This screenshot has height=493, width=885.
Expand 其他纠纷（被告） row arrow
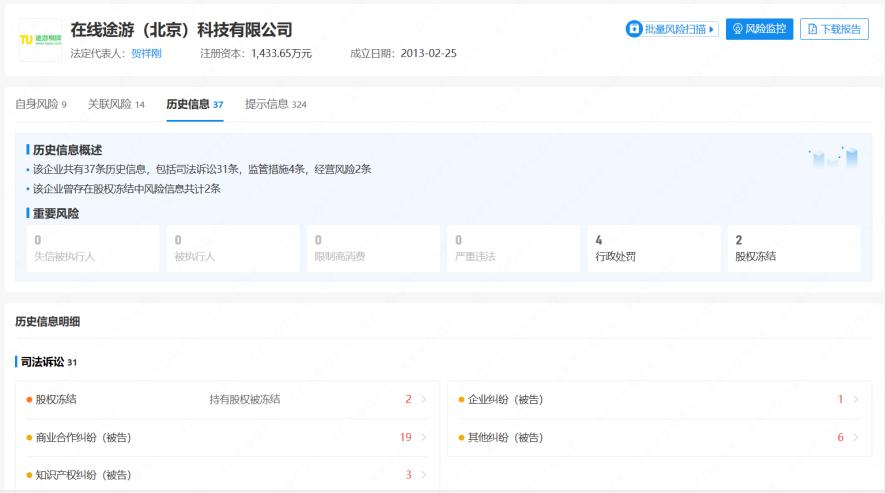pos(855,437)
